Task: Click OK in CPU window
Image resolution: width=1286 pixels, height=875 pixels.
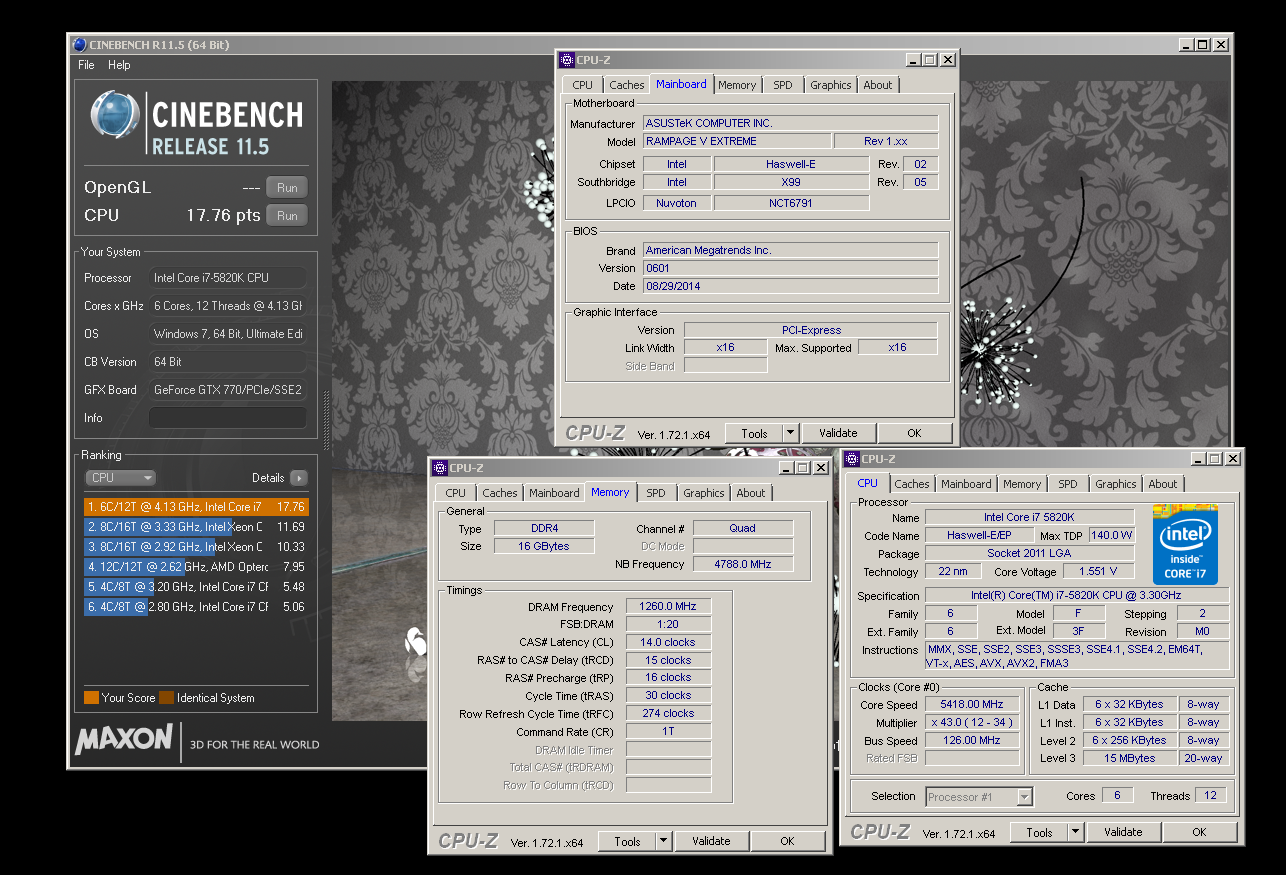Action: pos(1199,832)
